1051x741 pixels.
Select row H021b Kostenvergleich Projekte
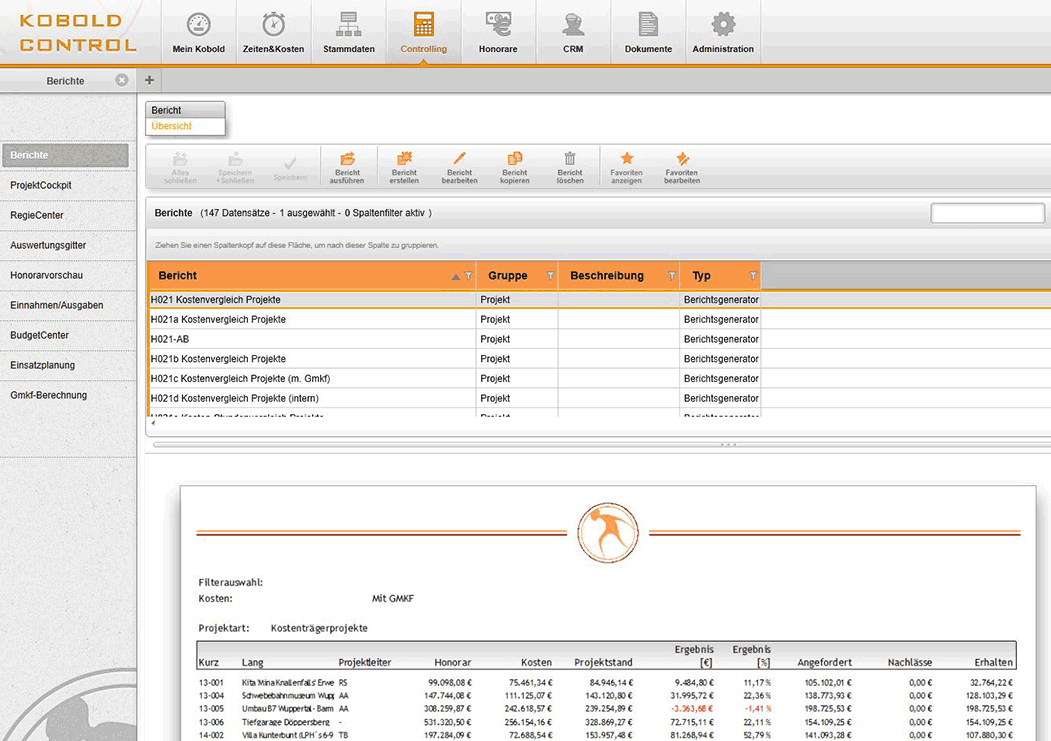(454, 359)
